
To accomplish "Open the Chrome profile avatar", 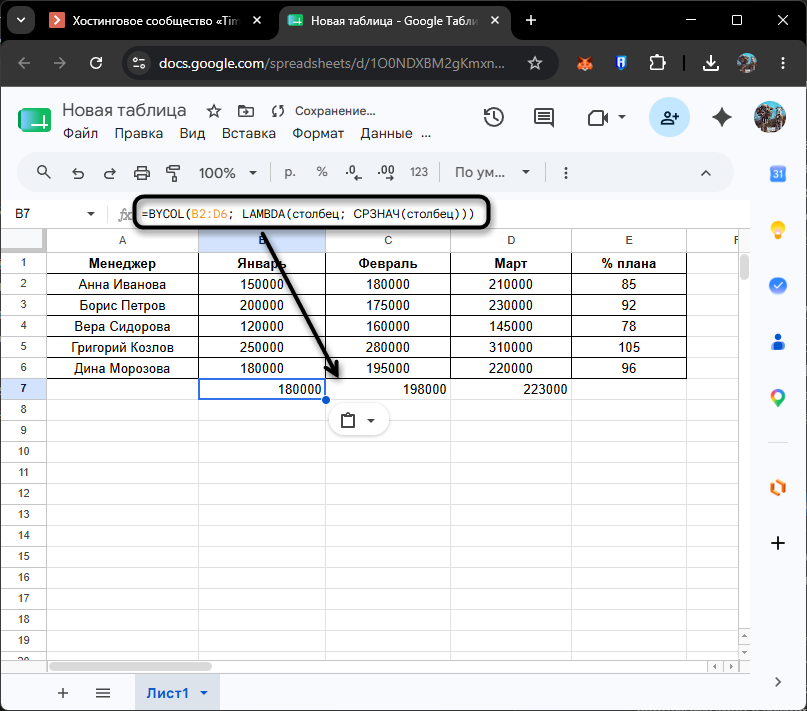I will coord(747,63).
